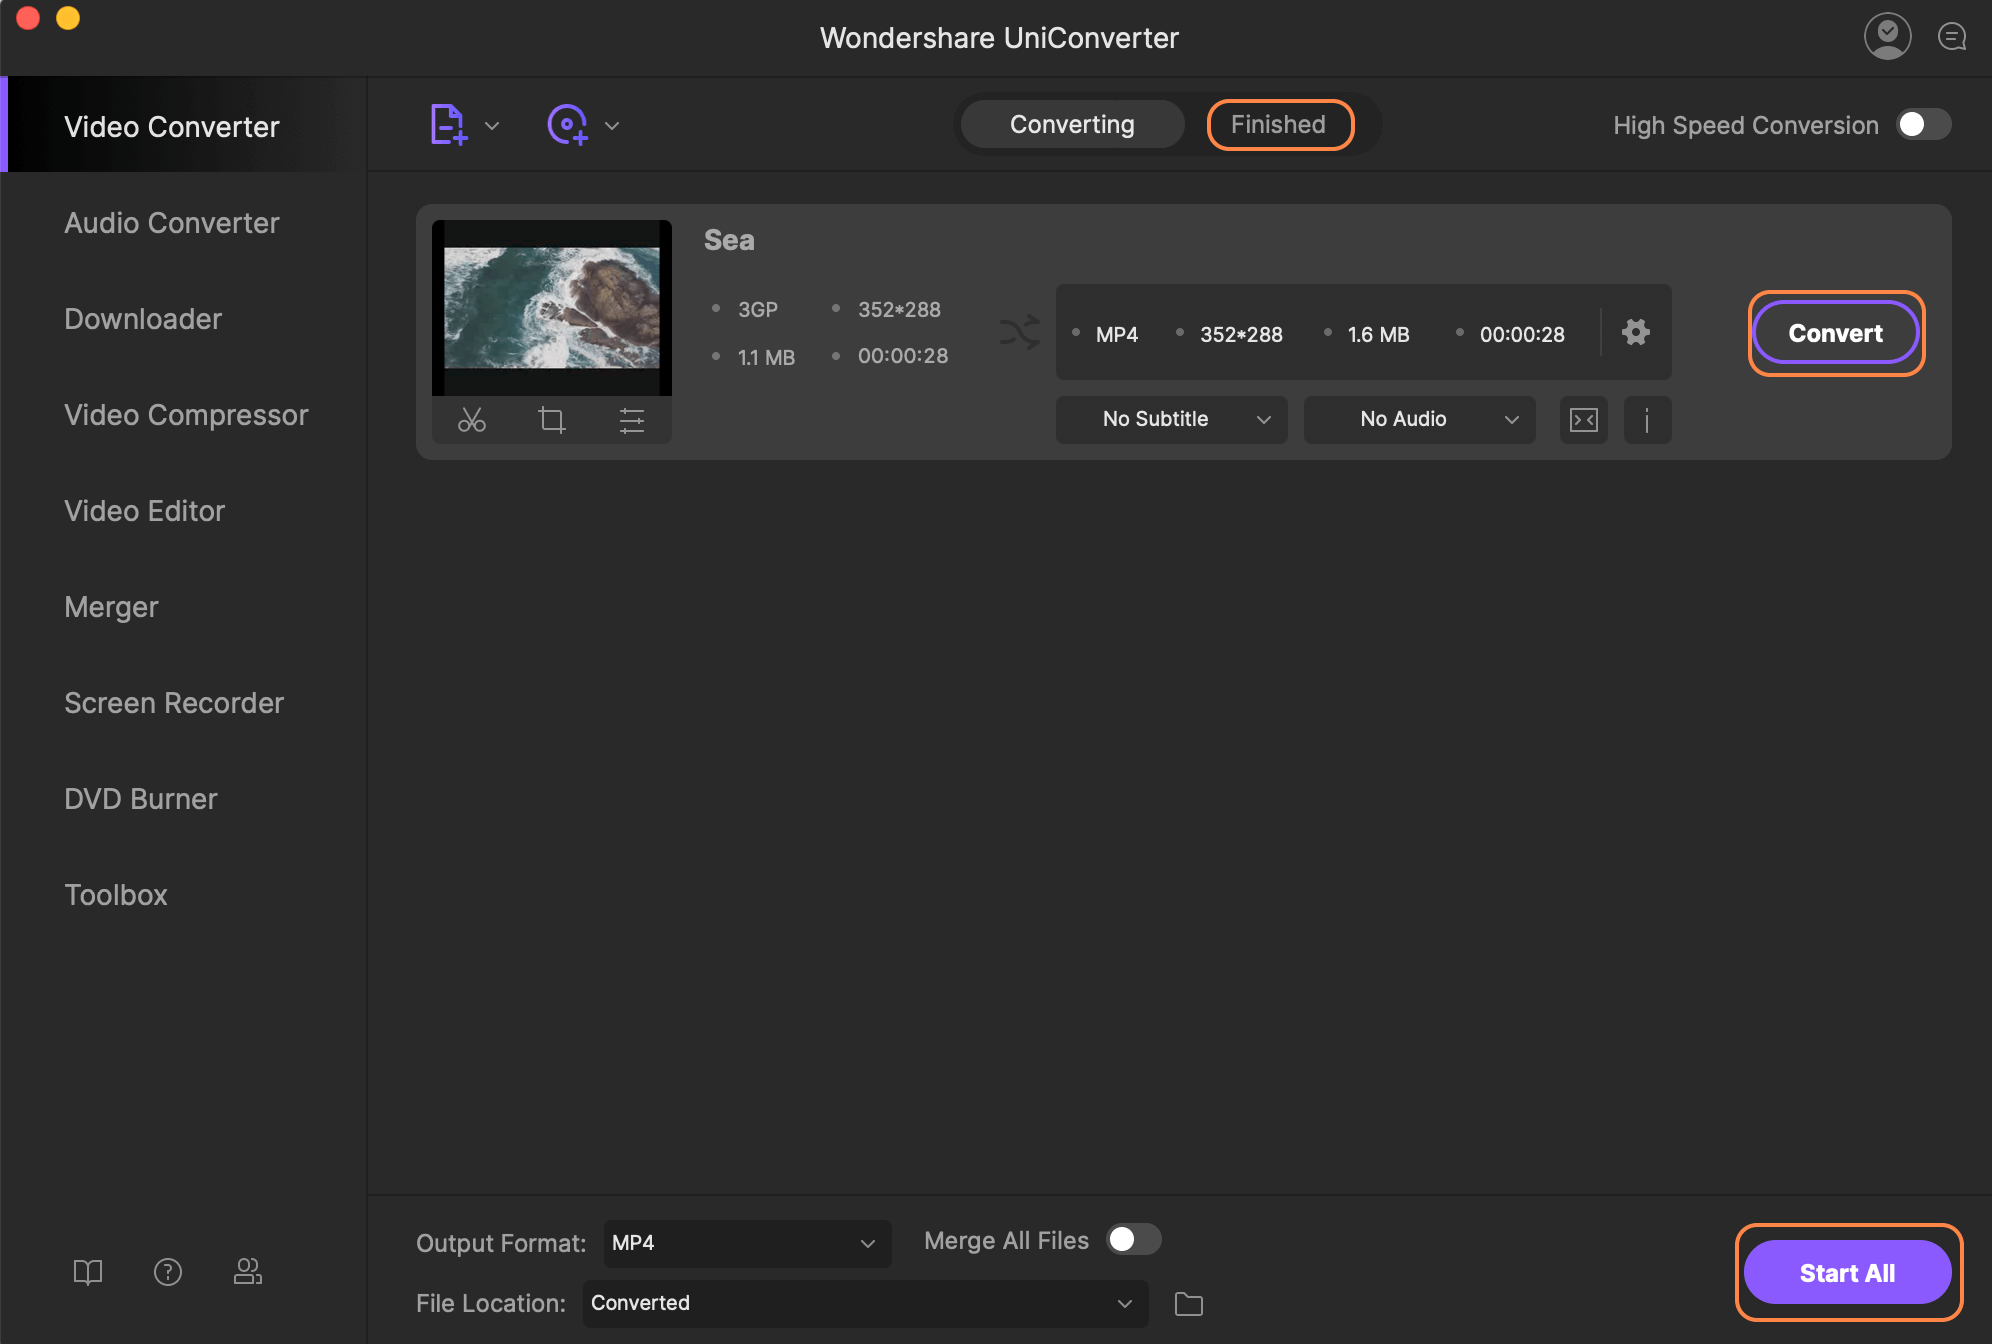This screenshot has height=1344, width=1992.
Task: Open the Output Format MP4 dropdown
Action: point(746,1243)
